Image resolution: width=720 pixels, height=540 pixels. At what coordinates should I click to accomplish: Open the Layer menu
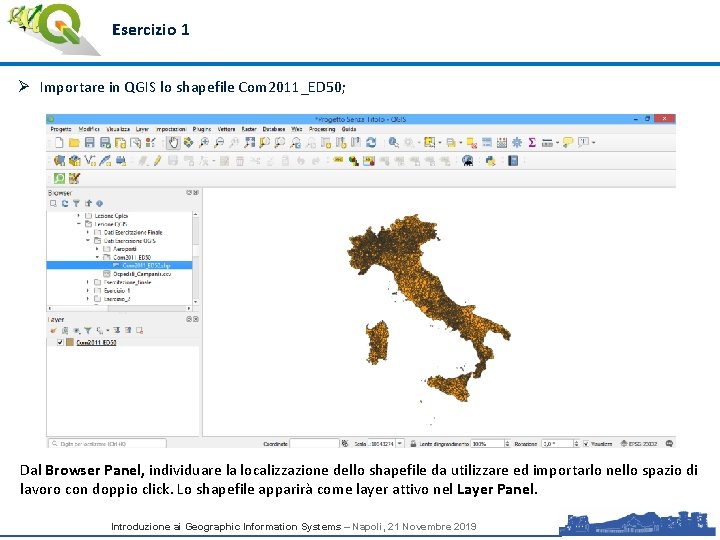tap(142, 129)
